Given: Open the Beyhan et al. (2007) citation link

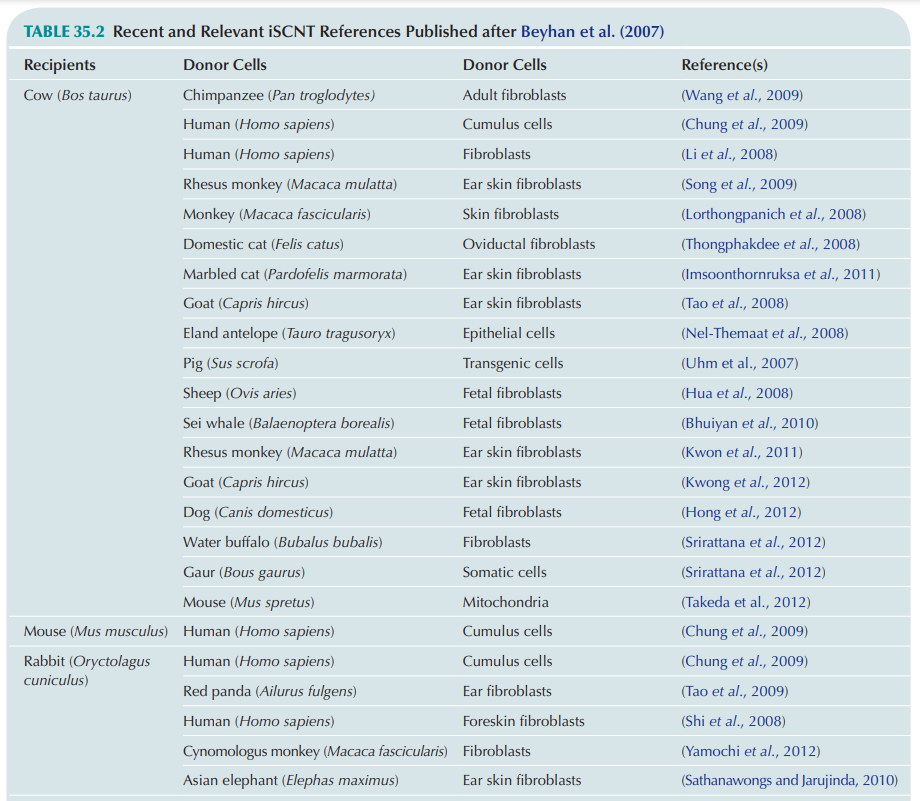Looking at the screenshot, I should point(592,32).
